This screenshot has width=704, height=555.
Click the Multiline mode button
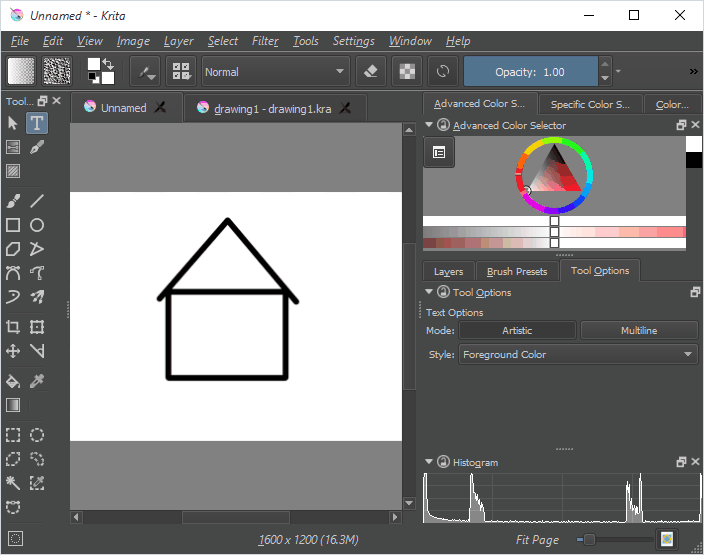tap(638, 330)
